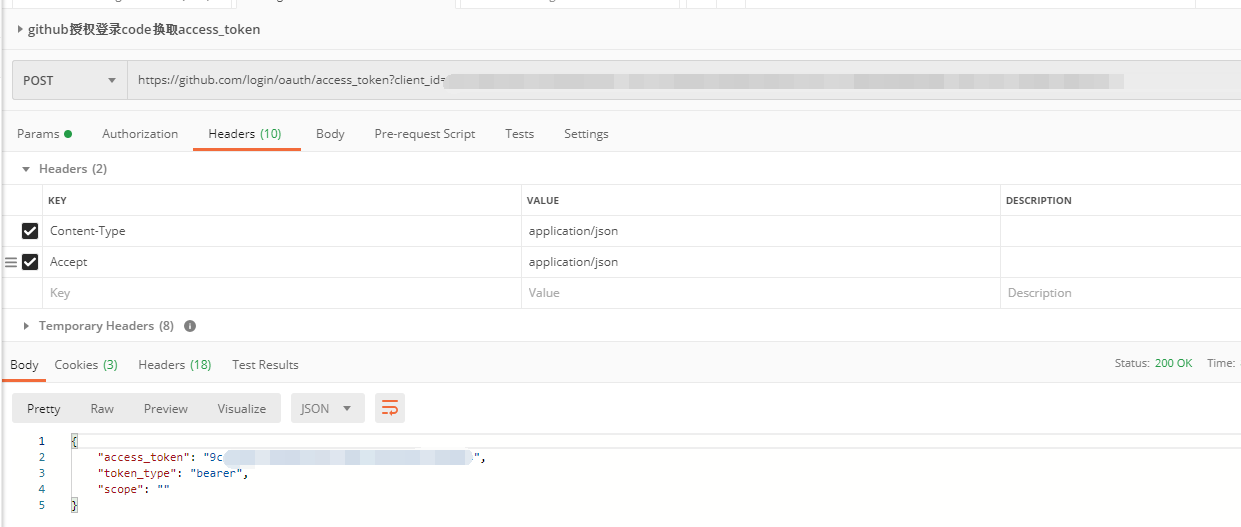Switch to the Params tab
Viewport: 1241px width, 527px height.
44,134
